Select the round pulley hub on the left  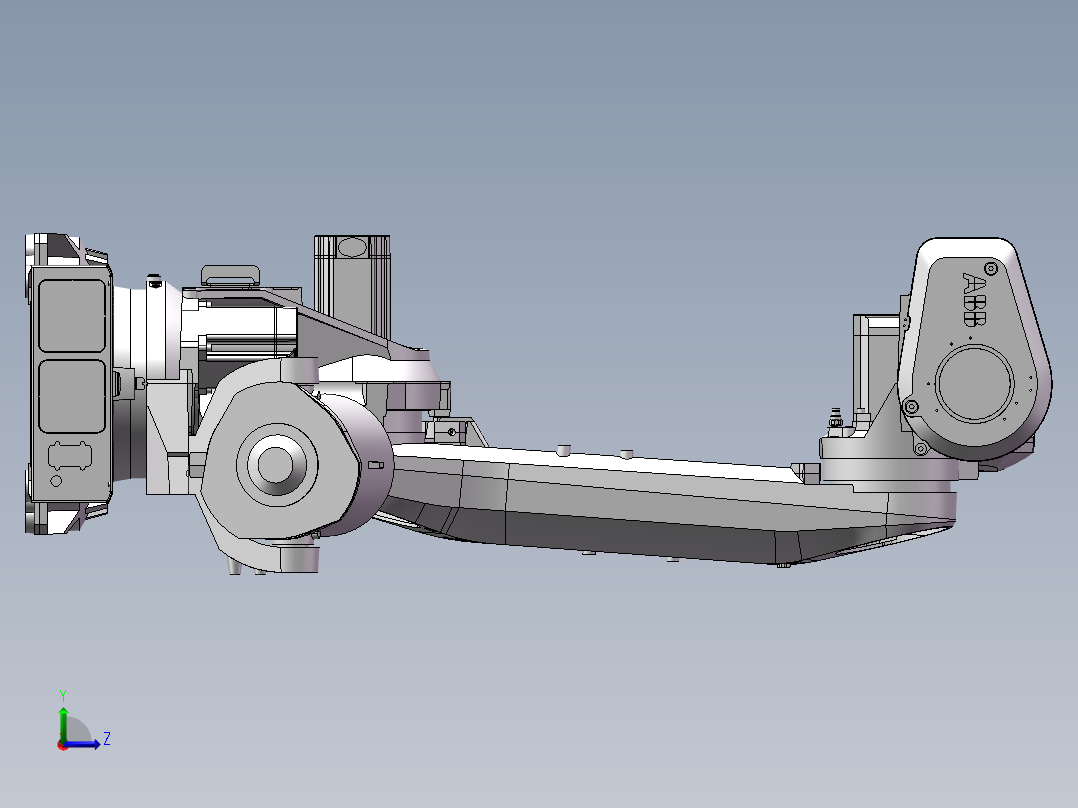point(277,463)
